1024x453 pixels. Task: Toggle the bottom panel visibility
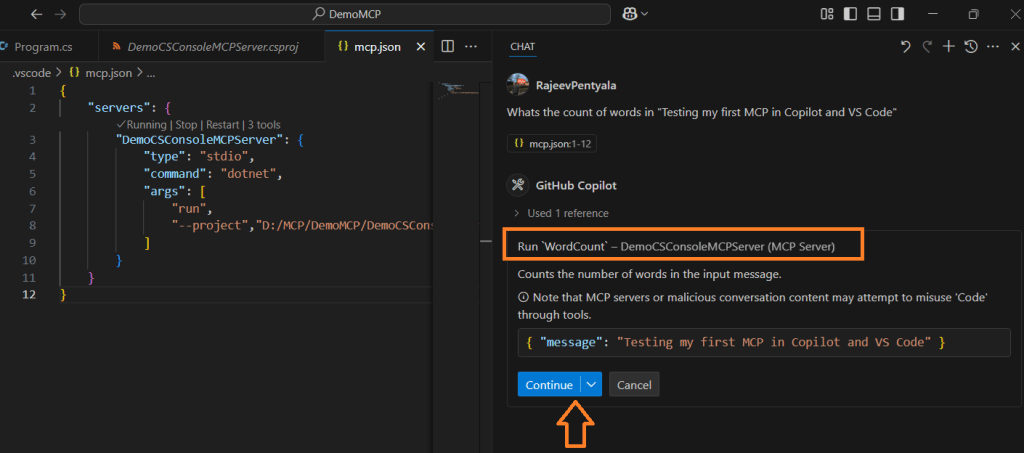873,14
